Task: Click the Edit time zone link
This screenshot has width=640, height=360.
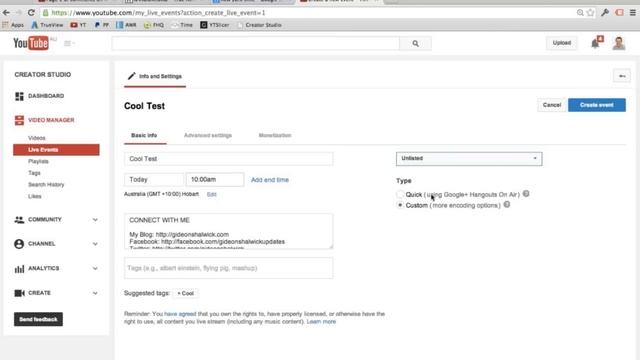Action: [x=211, y=194]
